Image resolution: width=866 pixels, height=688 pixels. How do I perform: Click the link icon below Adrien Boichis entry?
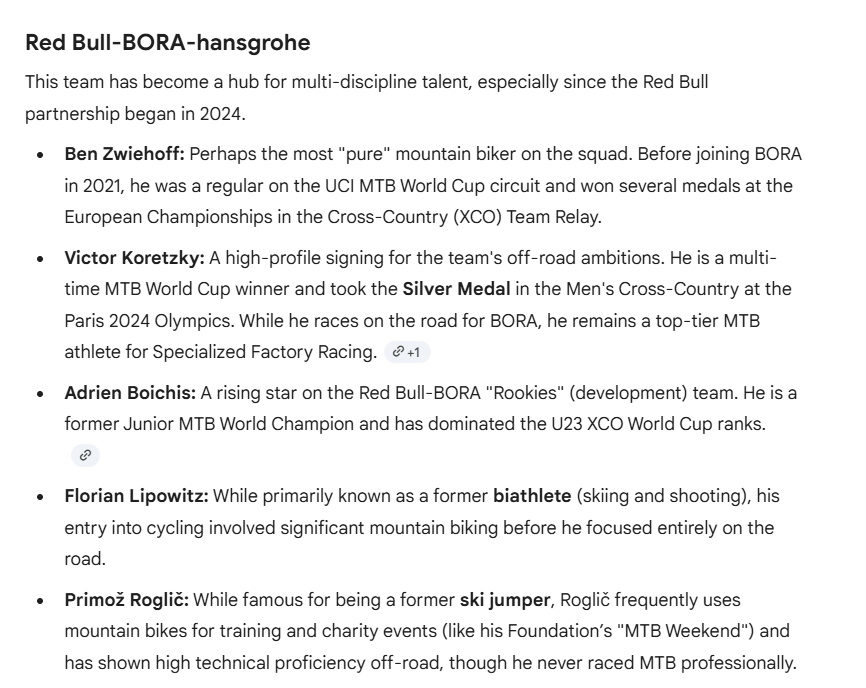click(85, 455)
